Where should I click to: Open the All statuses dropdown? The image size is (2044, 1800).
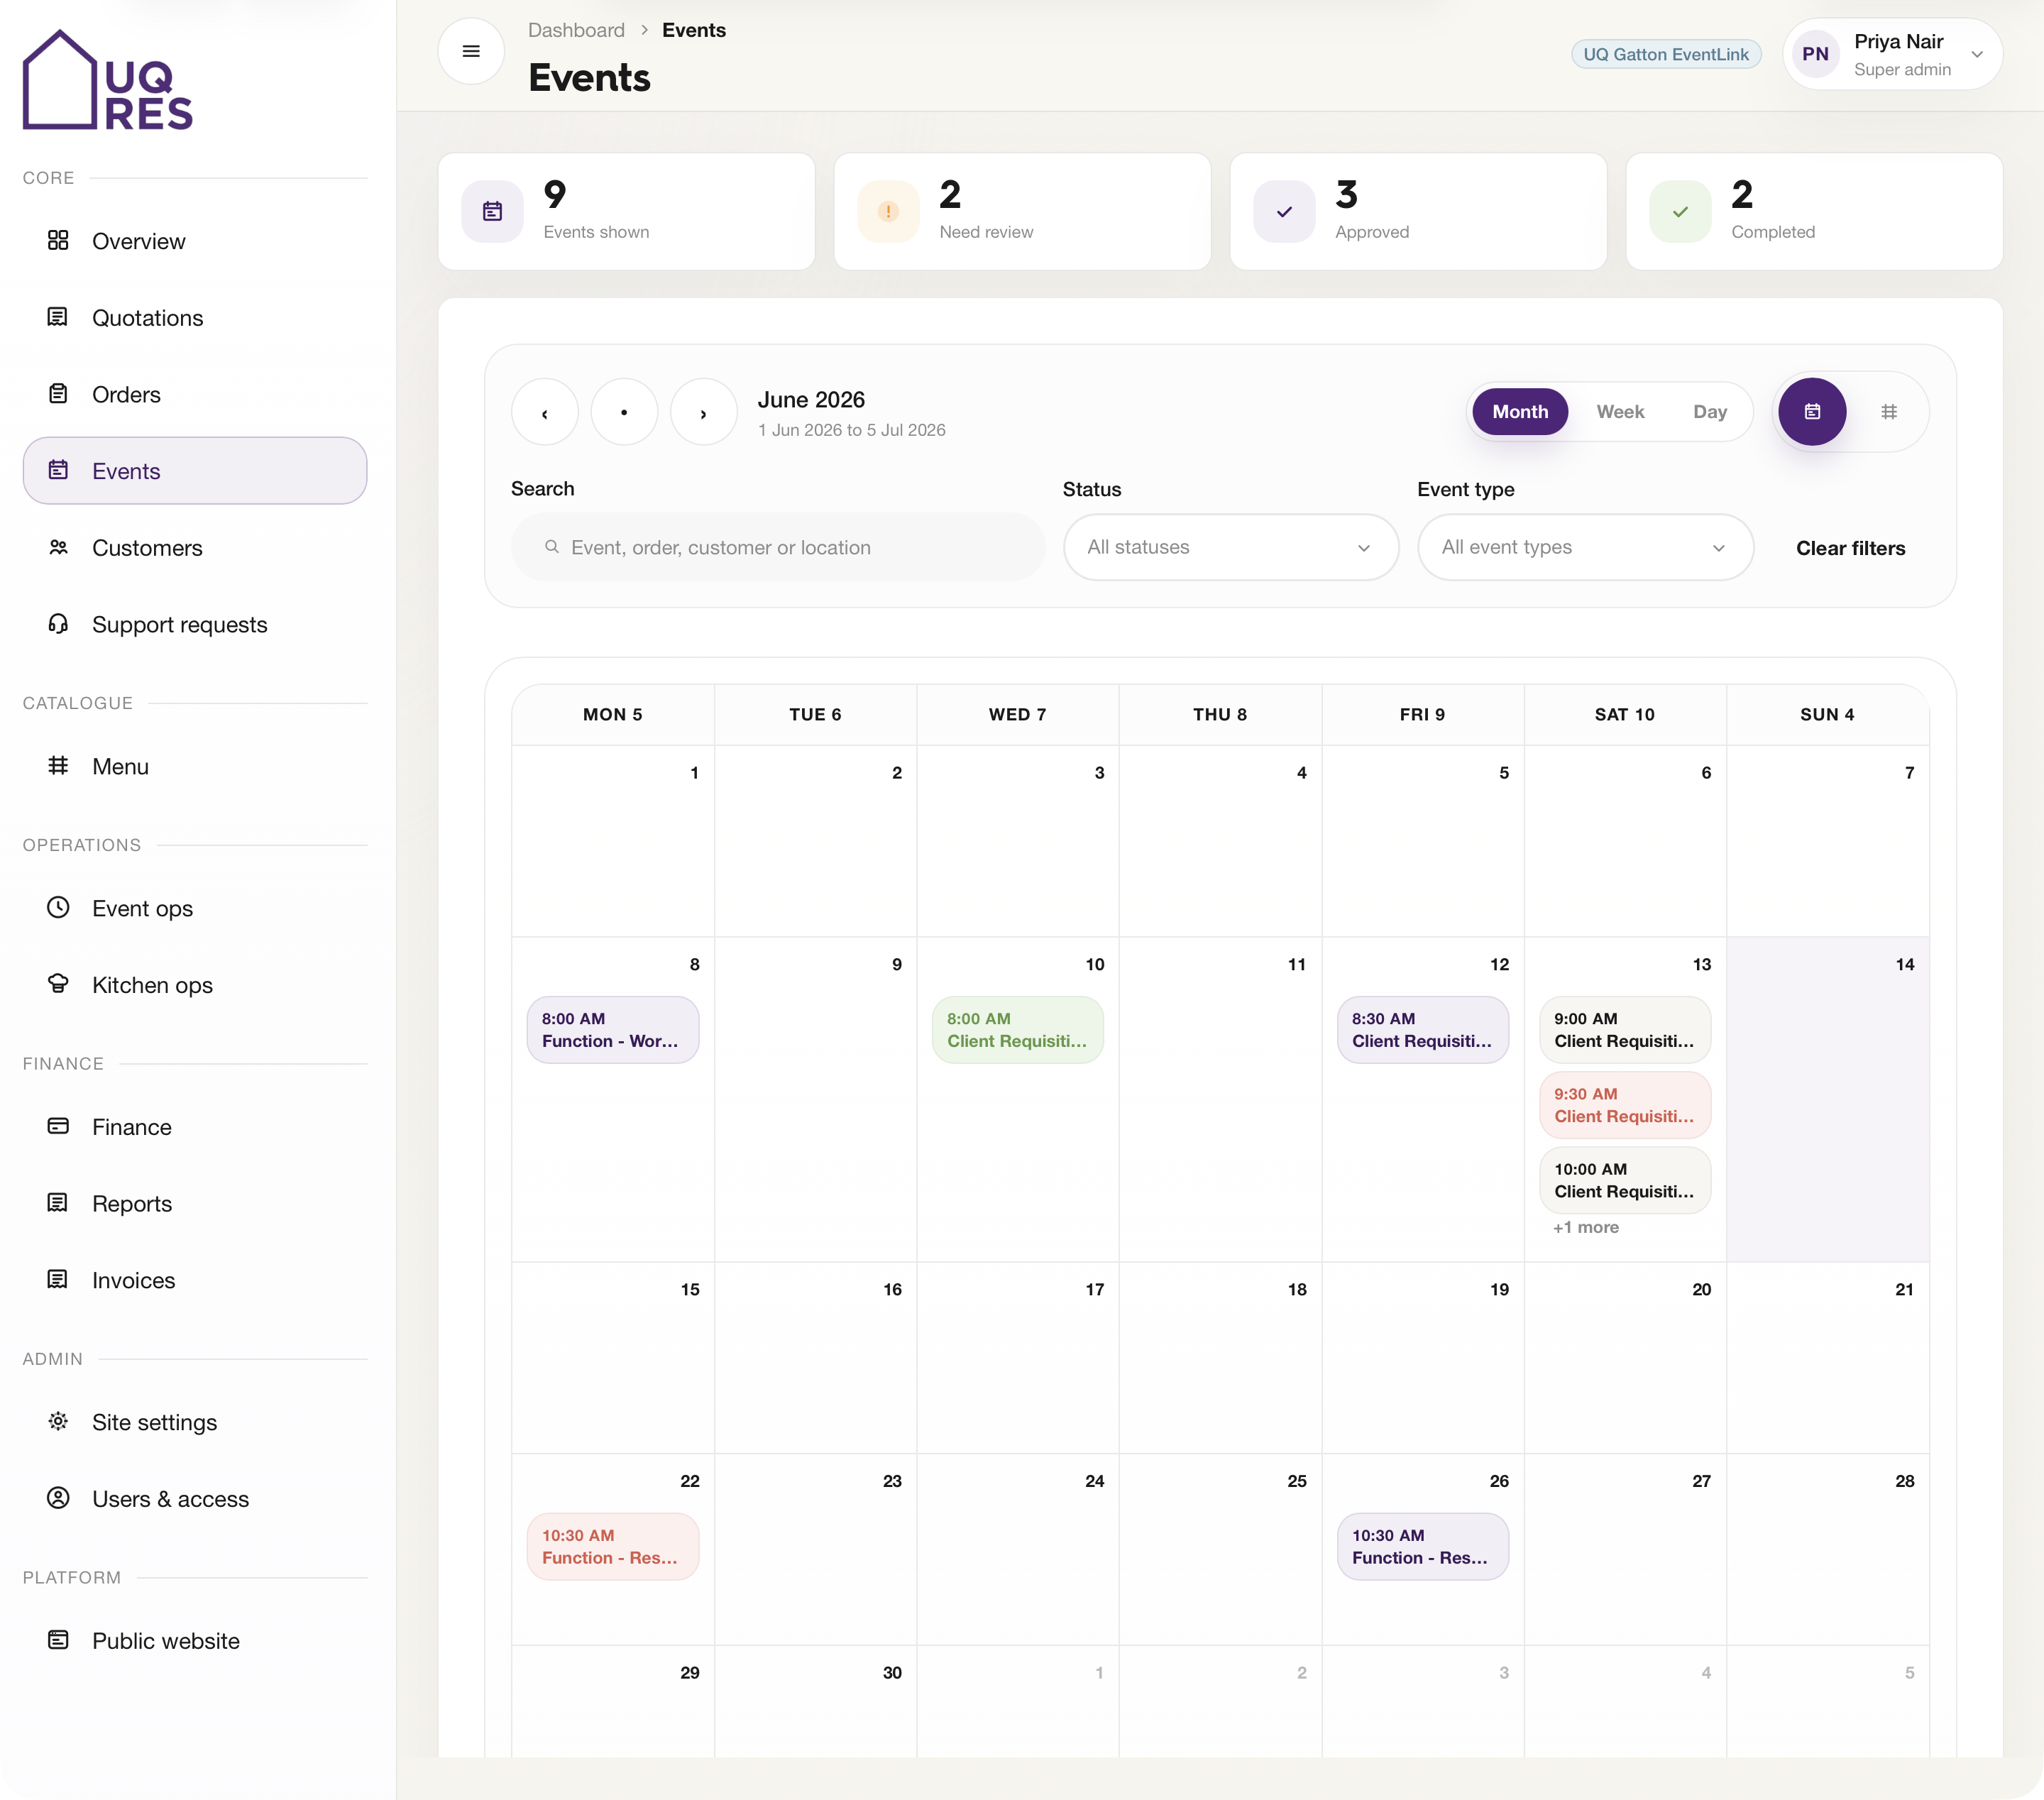[1231, 547]
